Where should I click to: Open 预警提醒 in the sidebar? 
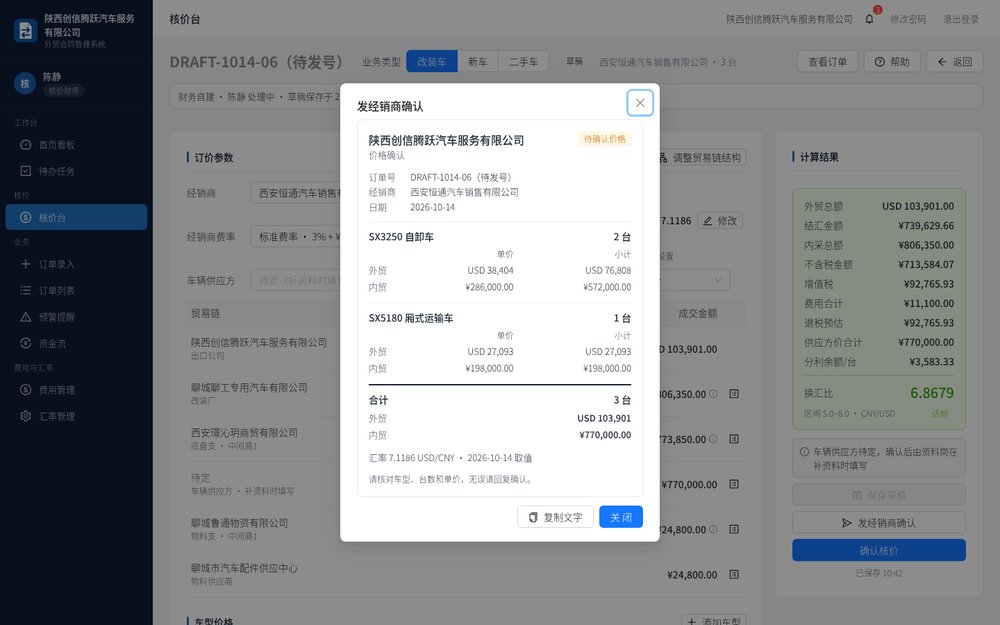tap(77, 317)
